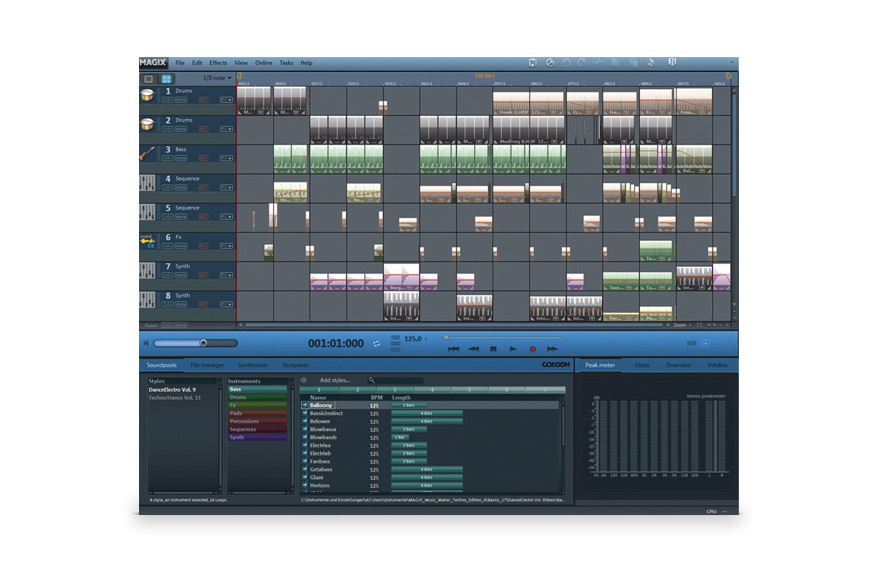This screenshot has height=580, width=880.
Task: Click the save project icon in top toolbar
Action: coord(533,63)
